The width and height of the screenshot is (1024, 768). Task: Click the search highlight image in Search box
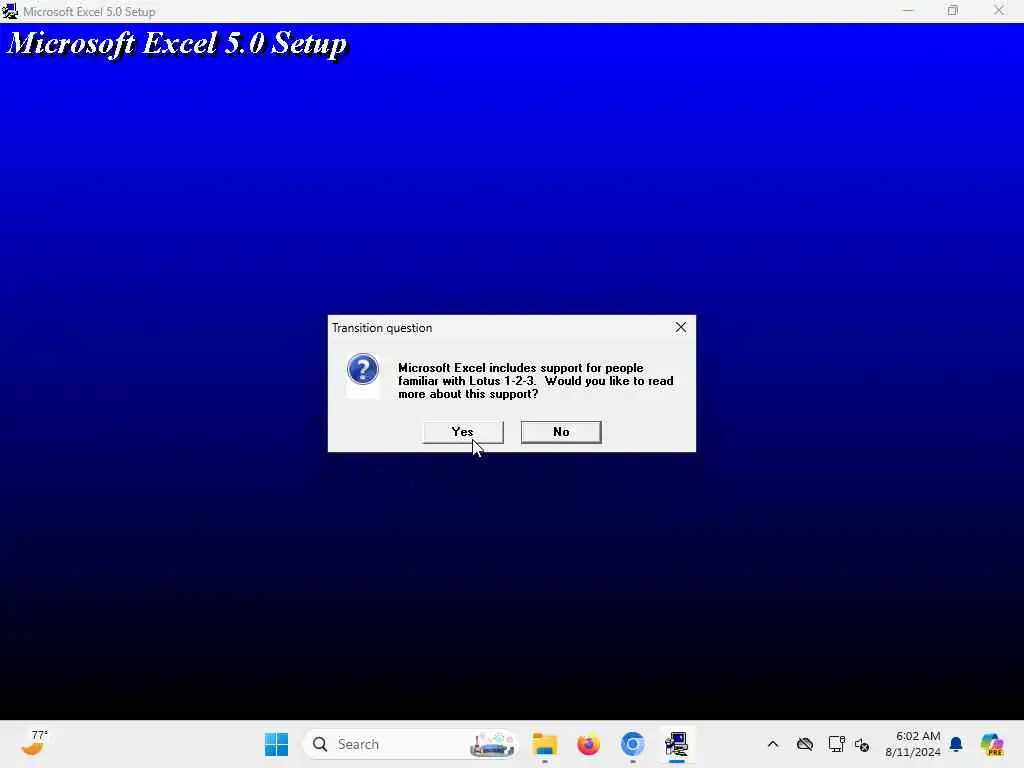pyautogui.click(x=492, y=744)
